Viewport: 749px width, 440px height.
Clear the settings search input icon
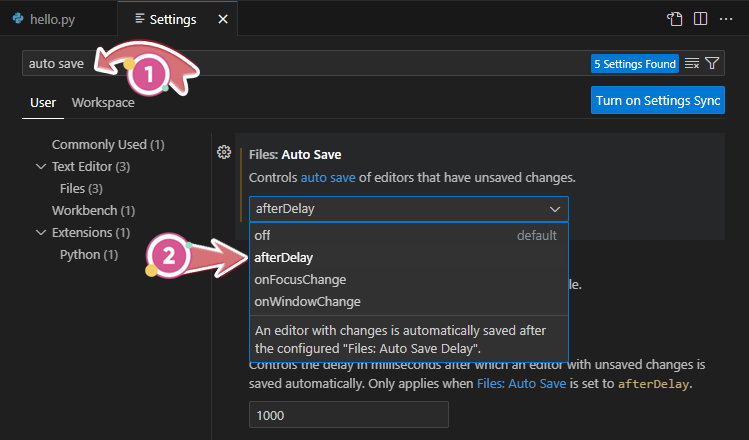tap(692, 64)
